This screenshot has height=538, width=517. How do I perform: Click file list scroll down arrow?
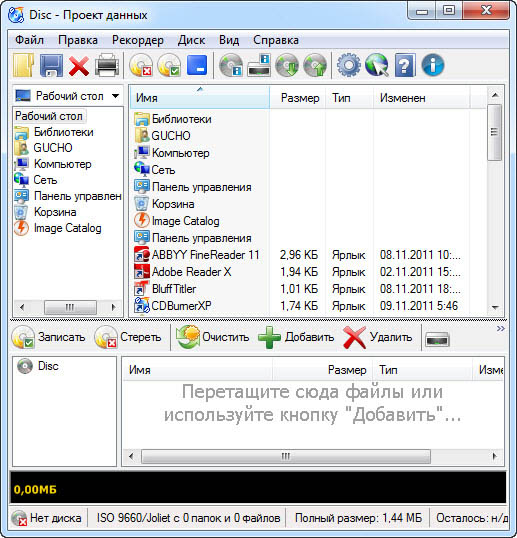(x=495, y=307)
